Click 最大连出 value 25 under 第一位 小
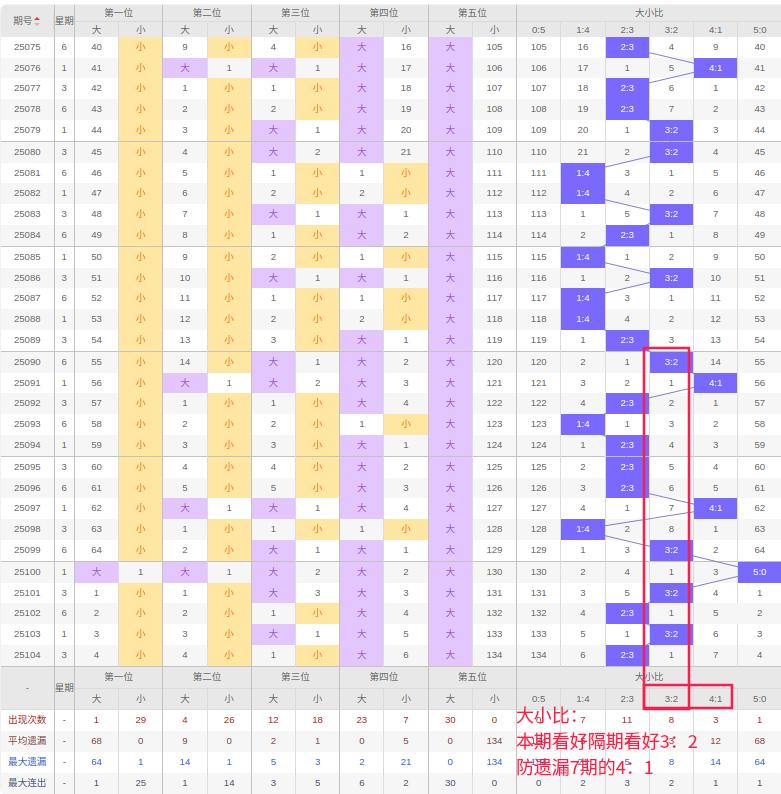 140,783
